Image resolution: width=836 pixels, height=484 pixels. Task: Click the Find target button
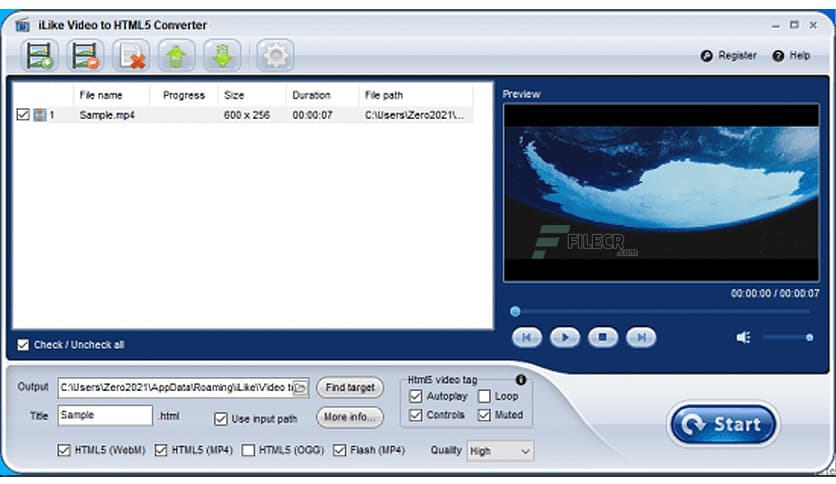(350, 388)
